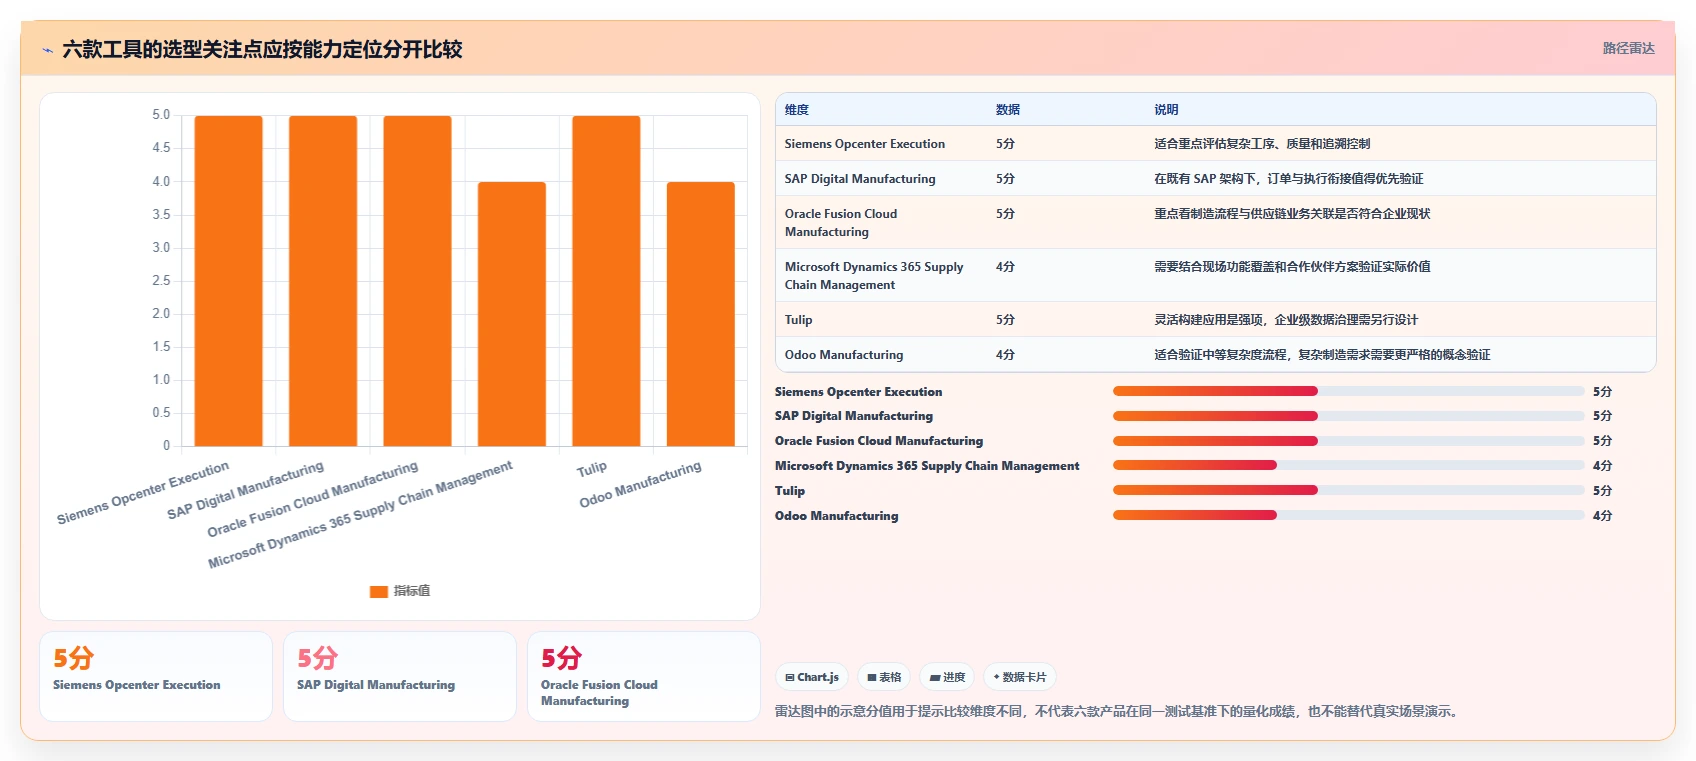The width and height of the screenshot is (1696, 761).
Task: Click the description starting 重点看制造流程与供应链
Action: 1292,214
